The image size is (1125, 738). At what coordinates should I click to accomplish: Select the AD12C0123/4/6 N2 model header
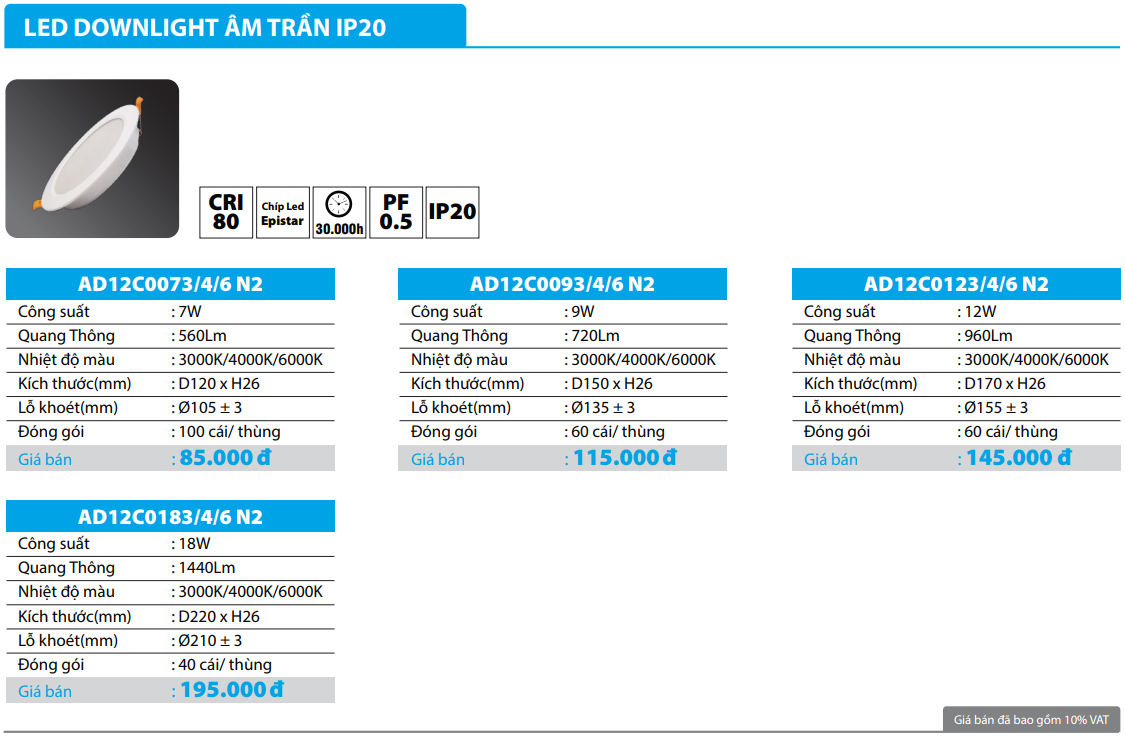pyautogui.click(x=956, y=284)
